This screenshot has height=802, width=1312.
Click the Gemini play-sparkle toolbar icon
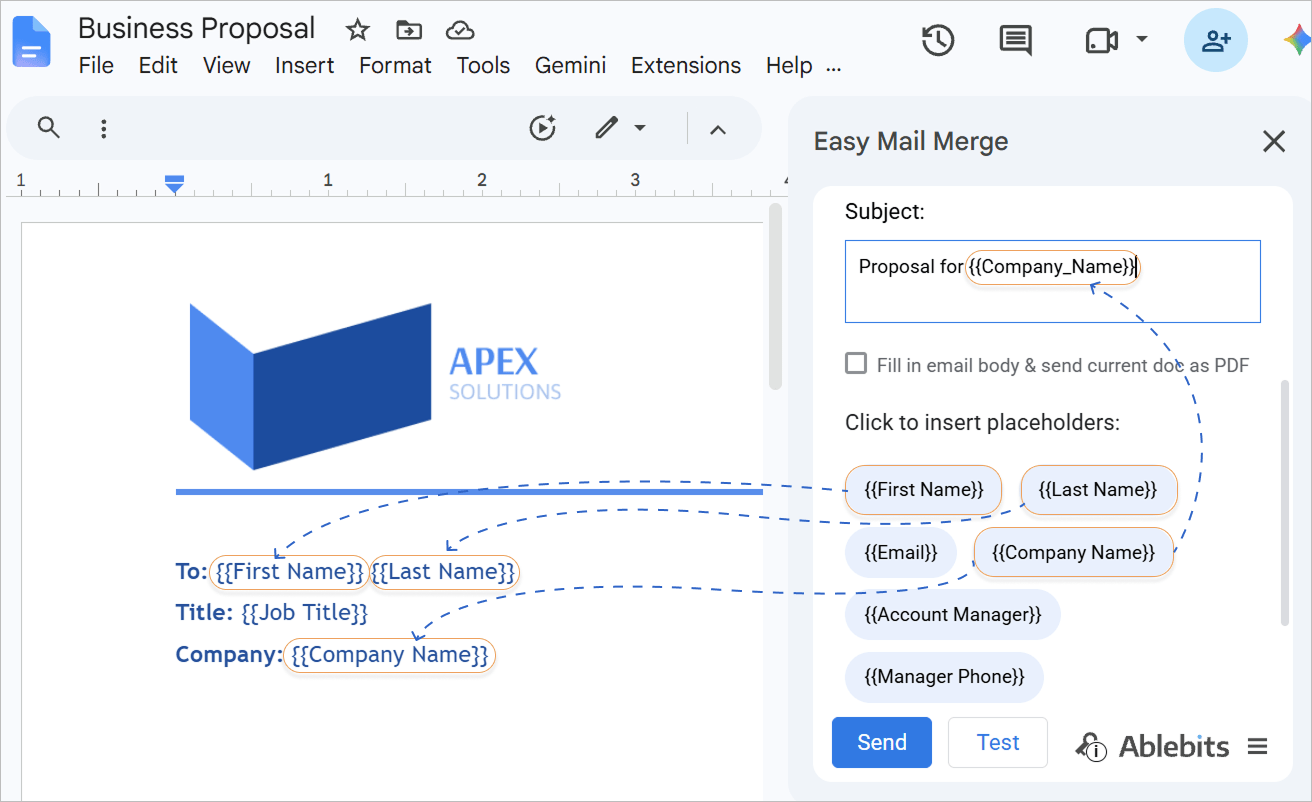click(542, 128)
